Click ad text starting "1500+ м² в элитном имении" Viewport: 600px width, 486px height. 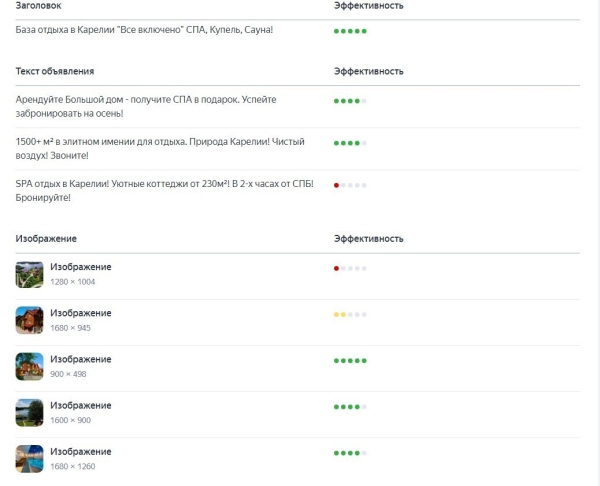(160, 148)
